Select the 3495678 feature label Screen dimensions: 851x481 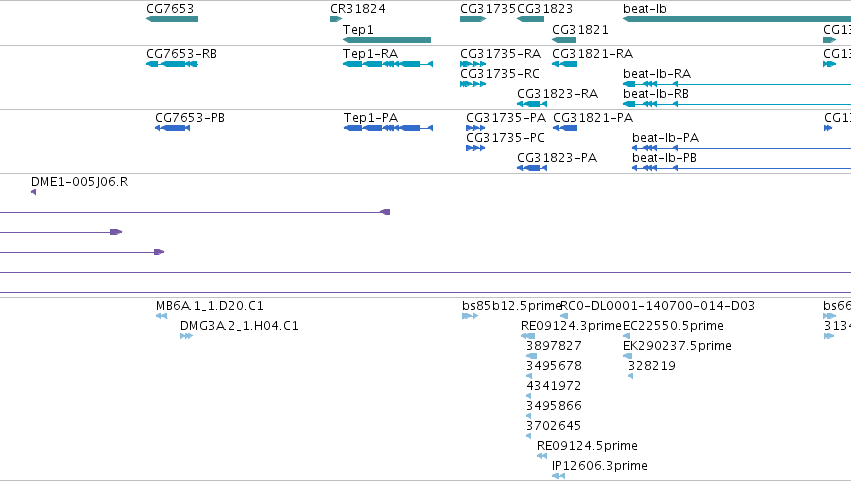click(x=554, y=366)
